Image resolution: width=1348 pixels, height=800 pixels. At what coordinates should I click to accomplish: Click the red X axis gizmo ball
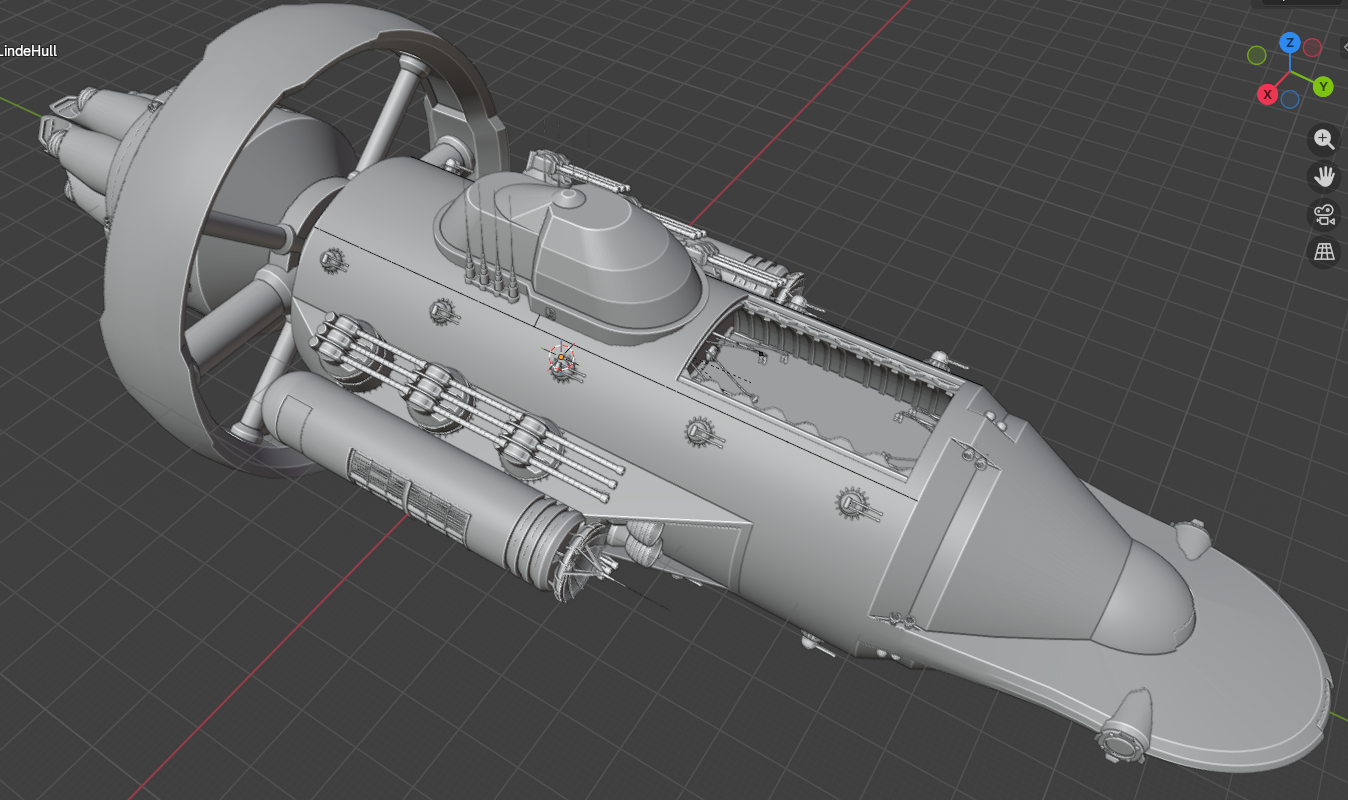1267,95
